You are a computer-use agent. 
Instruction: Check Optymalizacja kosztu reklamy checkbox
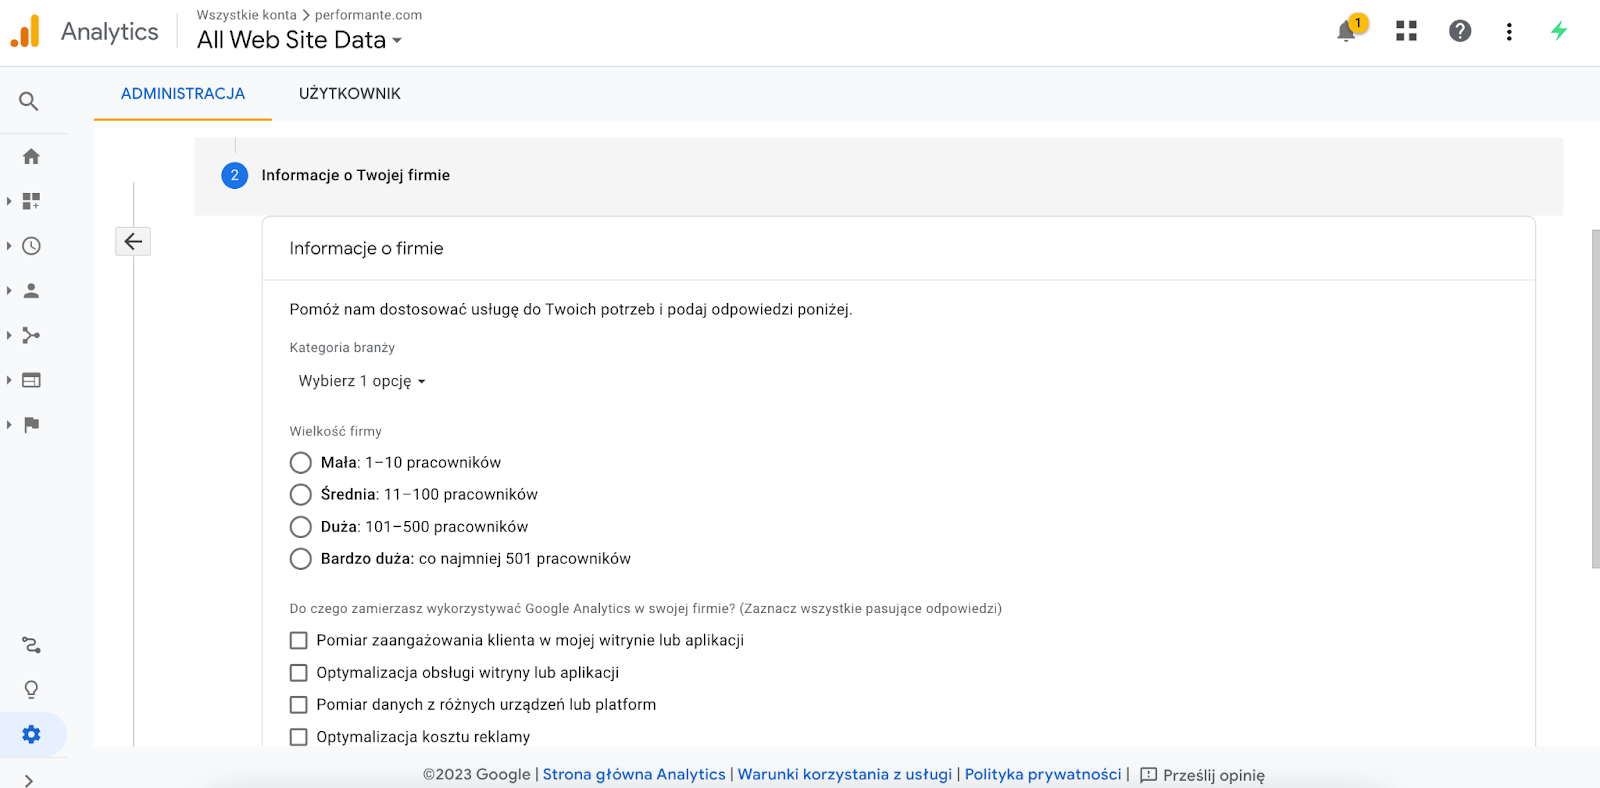pyautogui.click(x=298, y=737)
